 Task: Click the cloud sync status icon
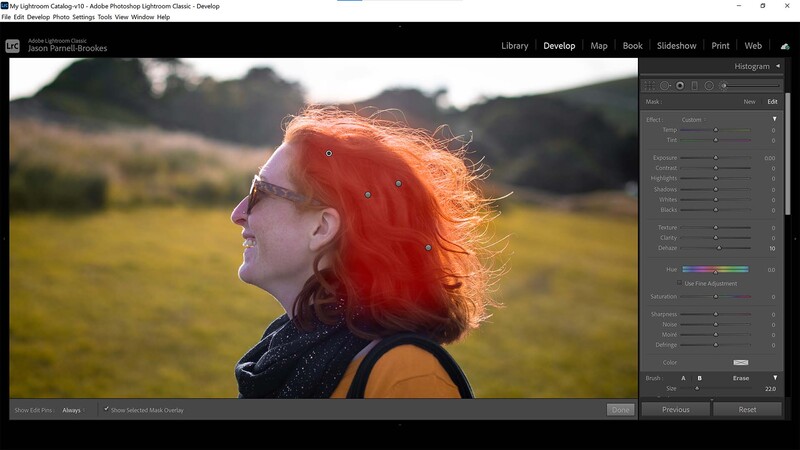785,46
